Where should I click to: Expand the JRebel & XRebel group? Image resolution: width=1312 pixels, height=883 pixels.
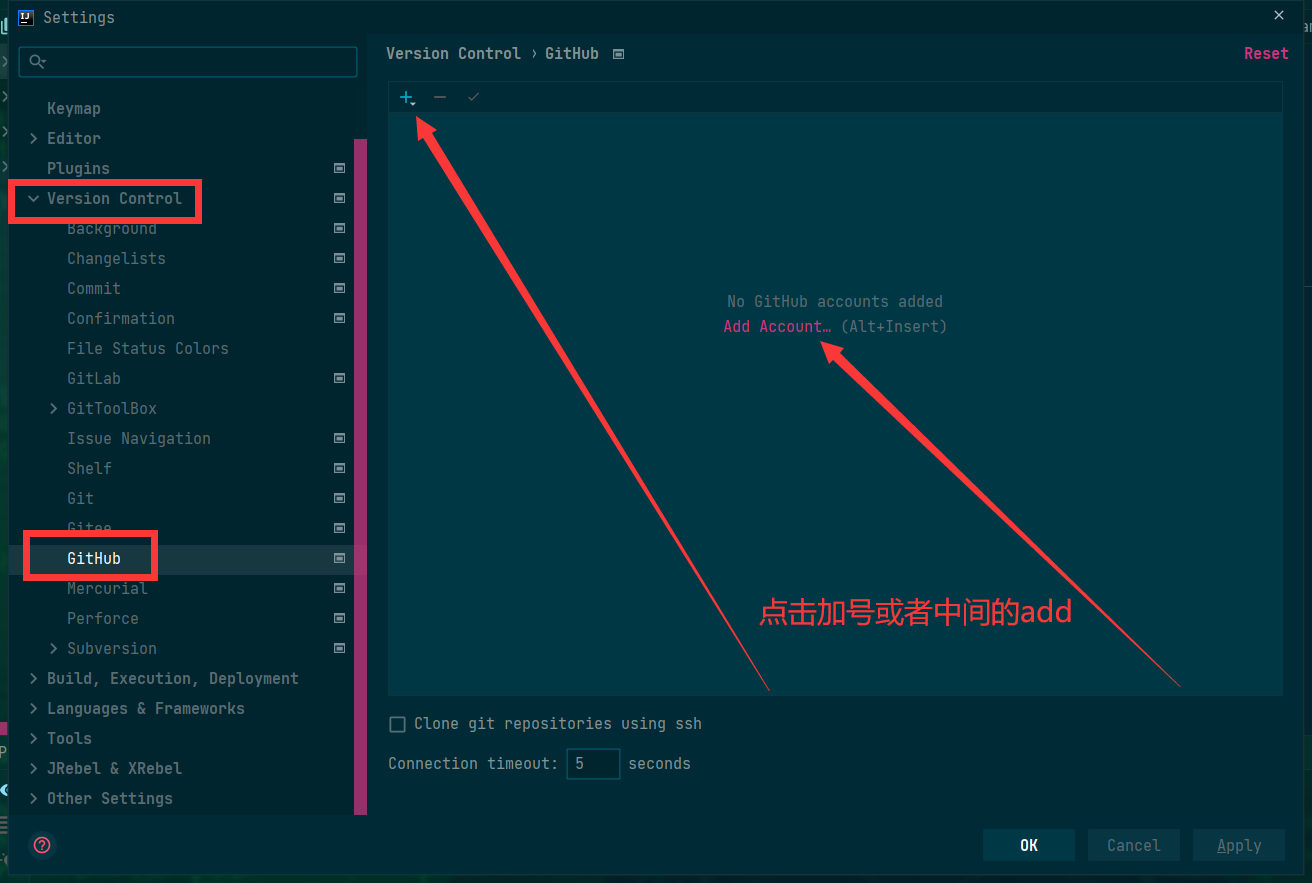click(33, 768)
